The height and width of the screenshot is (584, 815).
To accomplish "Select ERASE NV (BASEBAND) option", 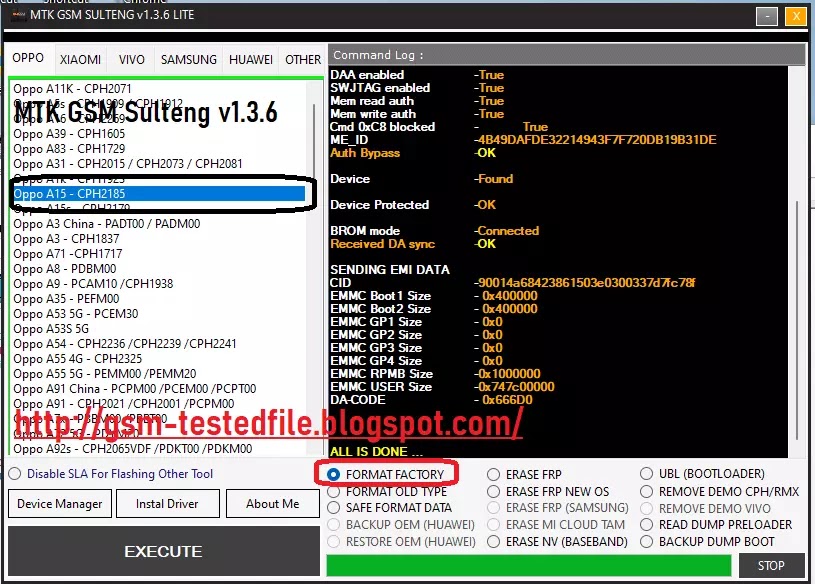I will [x=557, y=542].
